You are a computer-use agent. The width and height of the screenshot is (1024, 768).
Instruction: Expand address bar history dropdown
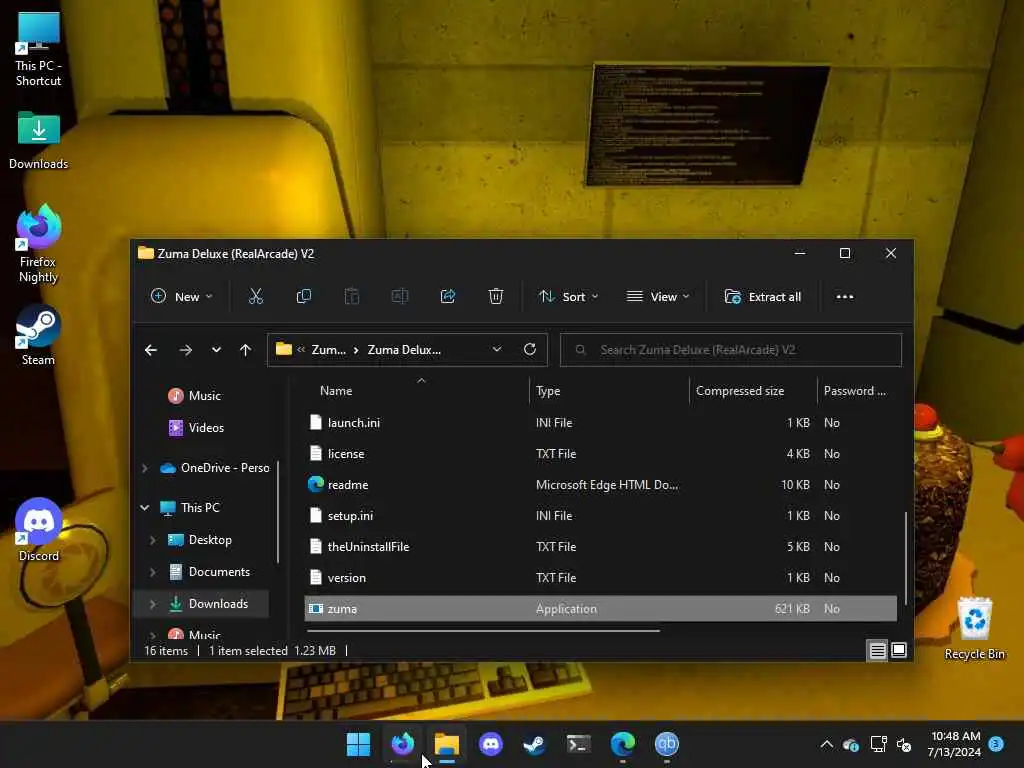coord(497,349)
